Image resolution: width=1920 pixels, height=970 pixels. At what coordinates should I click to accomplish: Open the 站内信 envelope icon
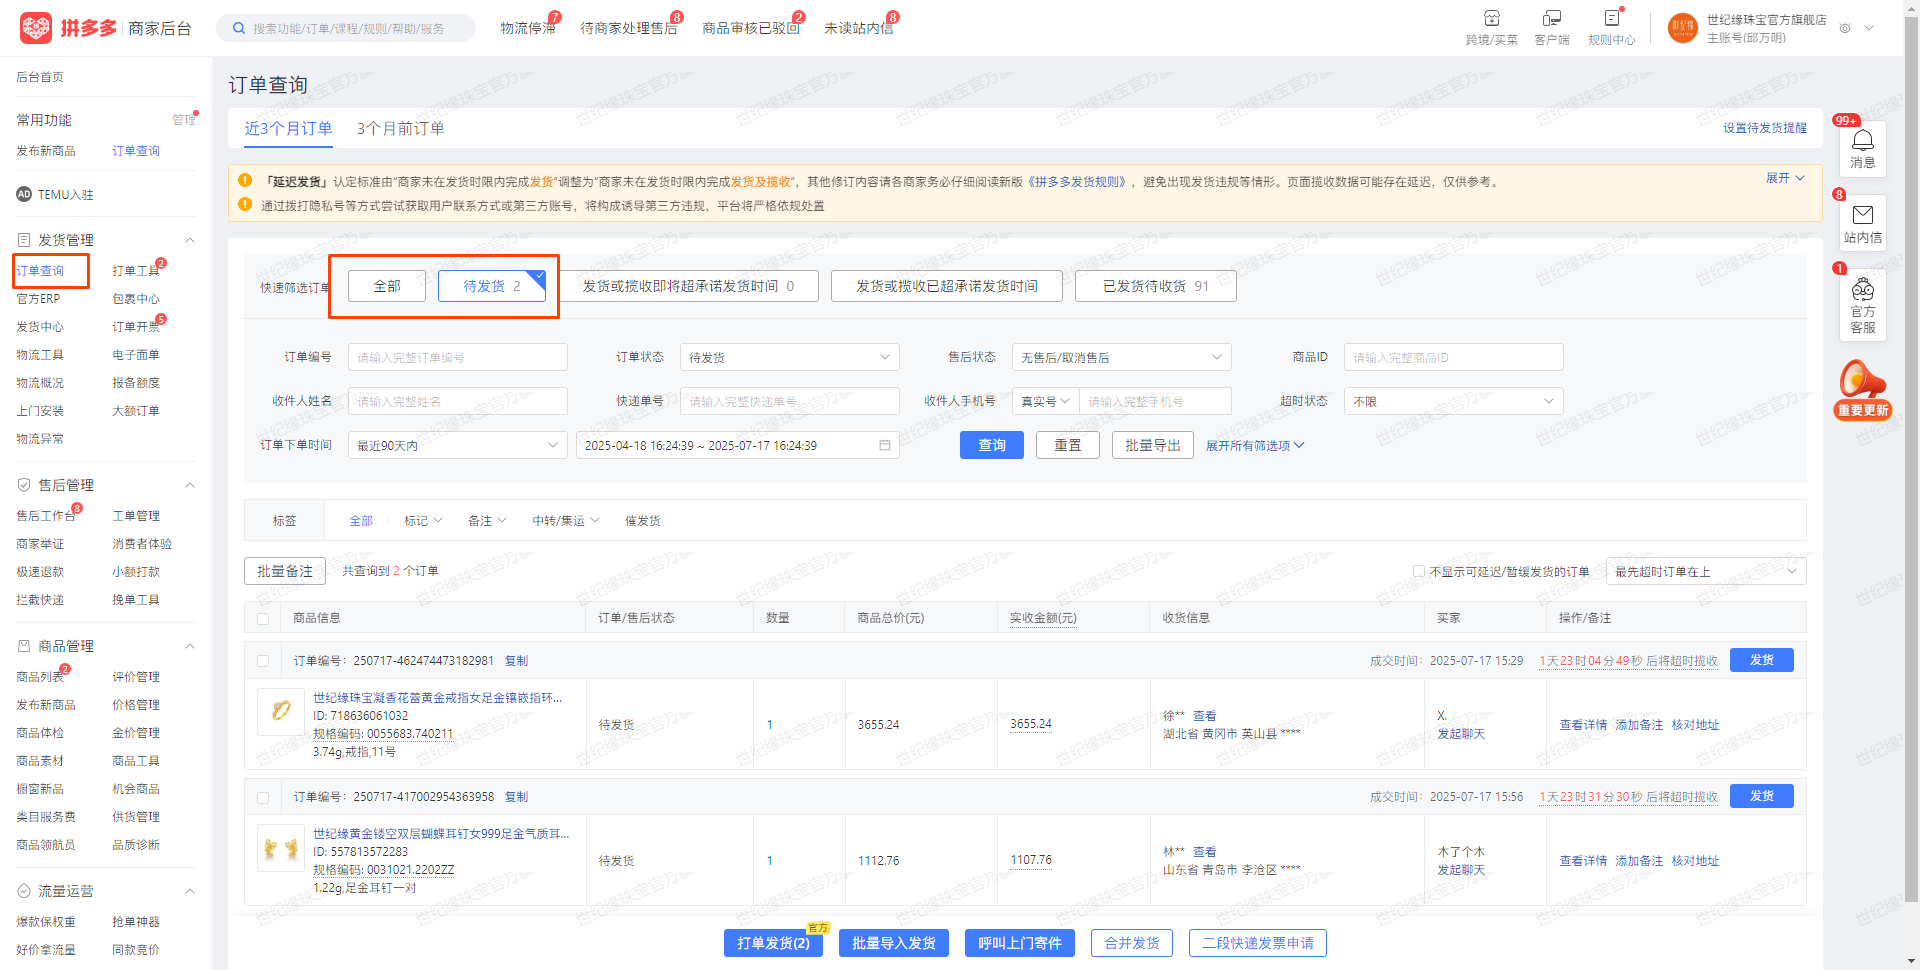(x=1862, y=215)
